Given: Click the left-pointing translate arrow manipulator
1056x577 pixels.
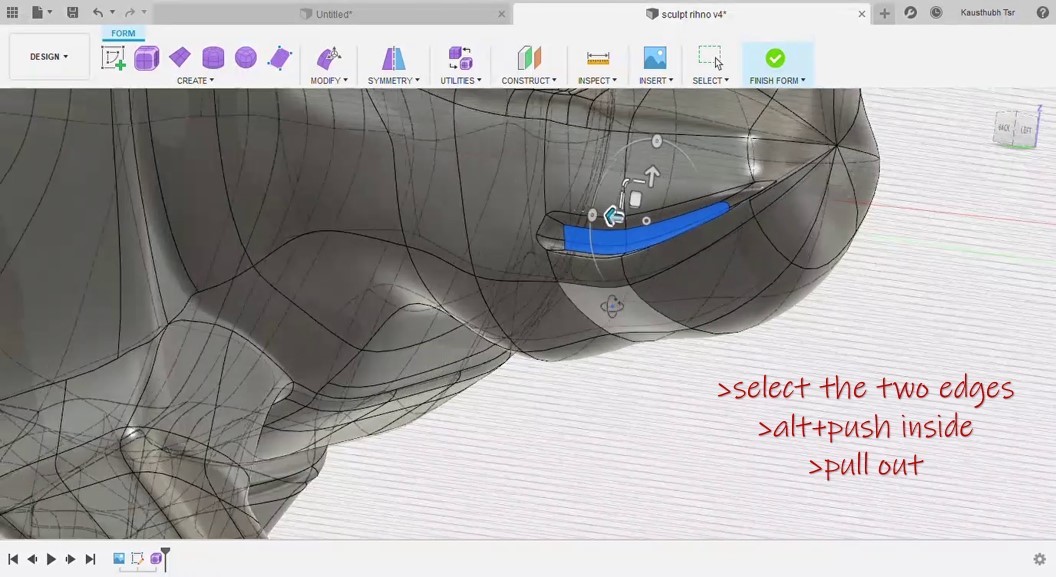Looking at the screenshot, I should 614,217.
